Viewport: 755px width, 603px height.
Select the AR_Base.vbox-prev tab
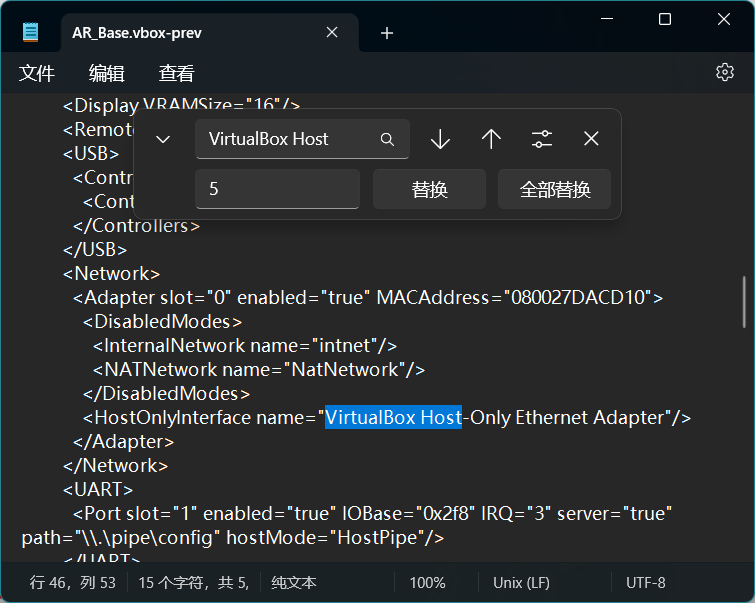pyautogui.click(x=209, y=33)
